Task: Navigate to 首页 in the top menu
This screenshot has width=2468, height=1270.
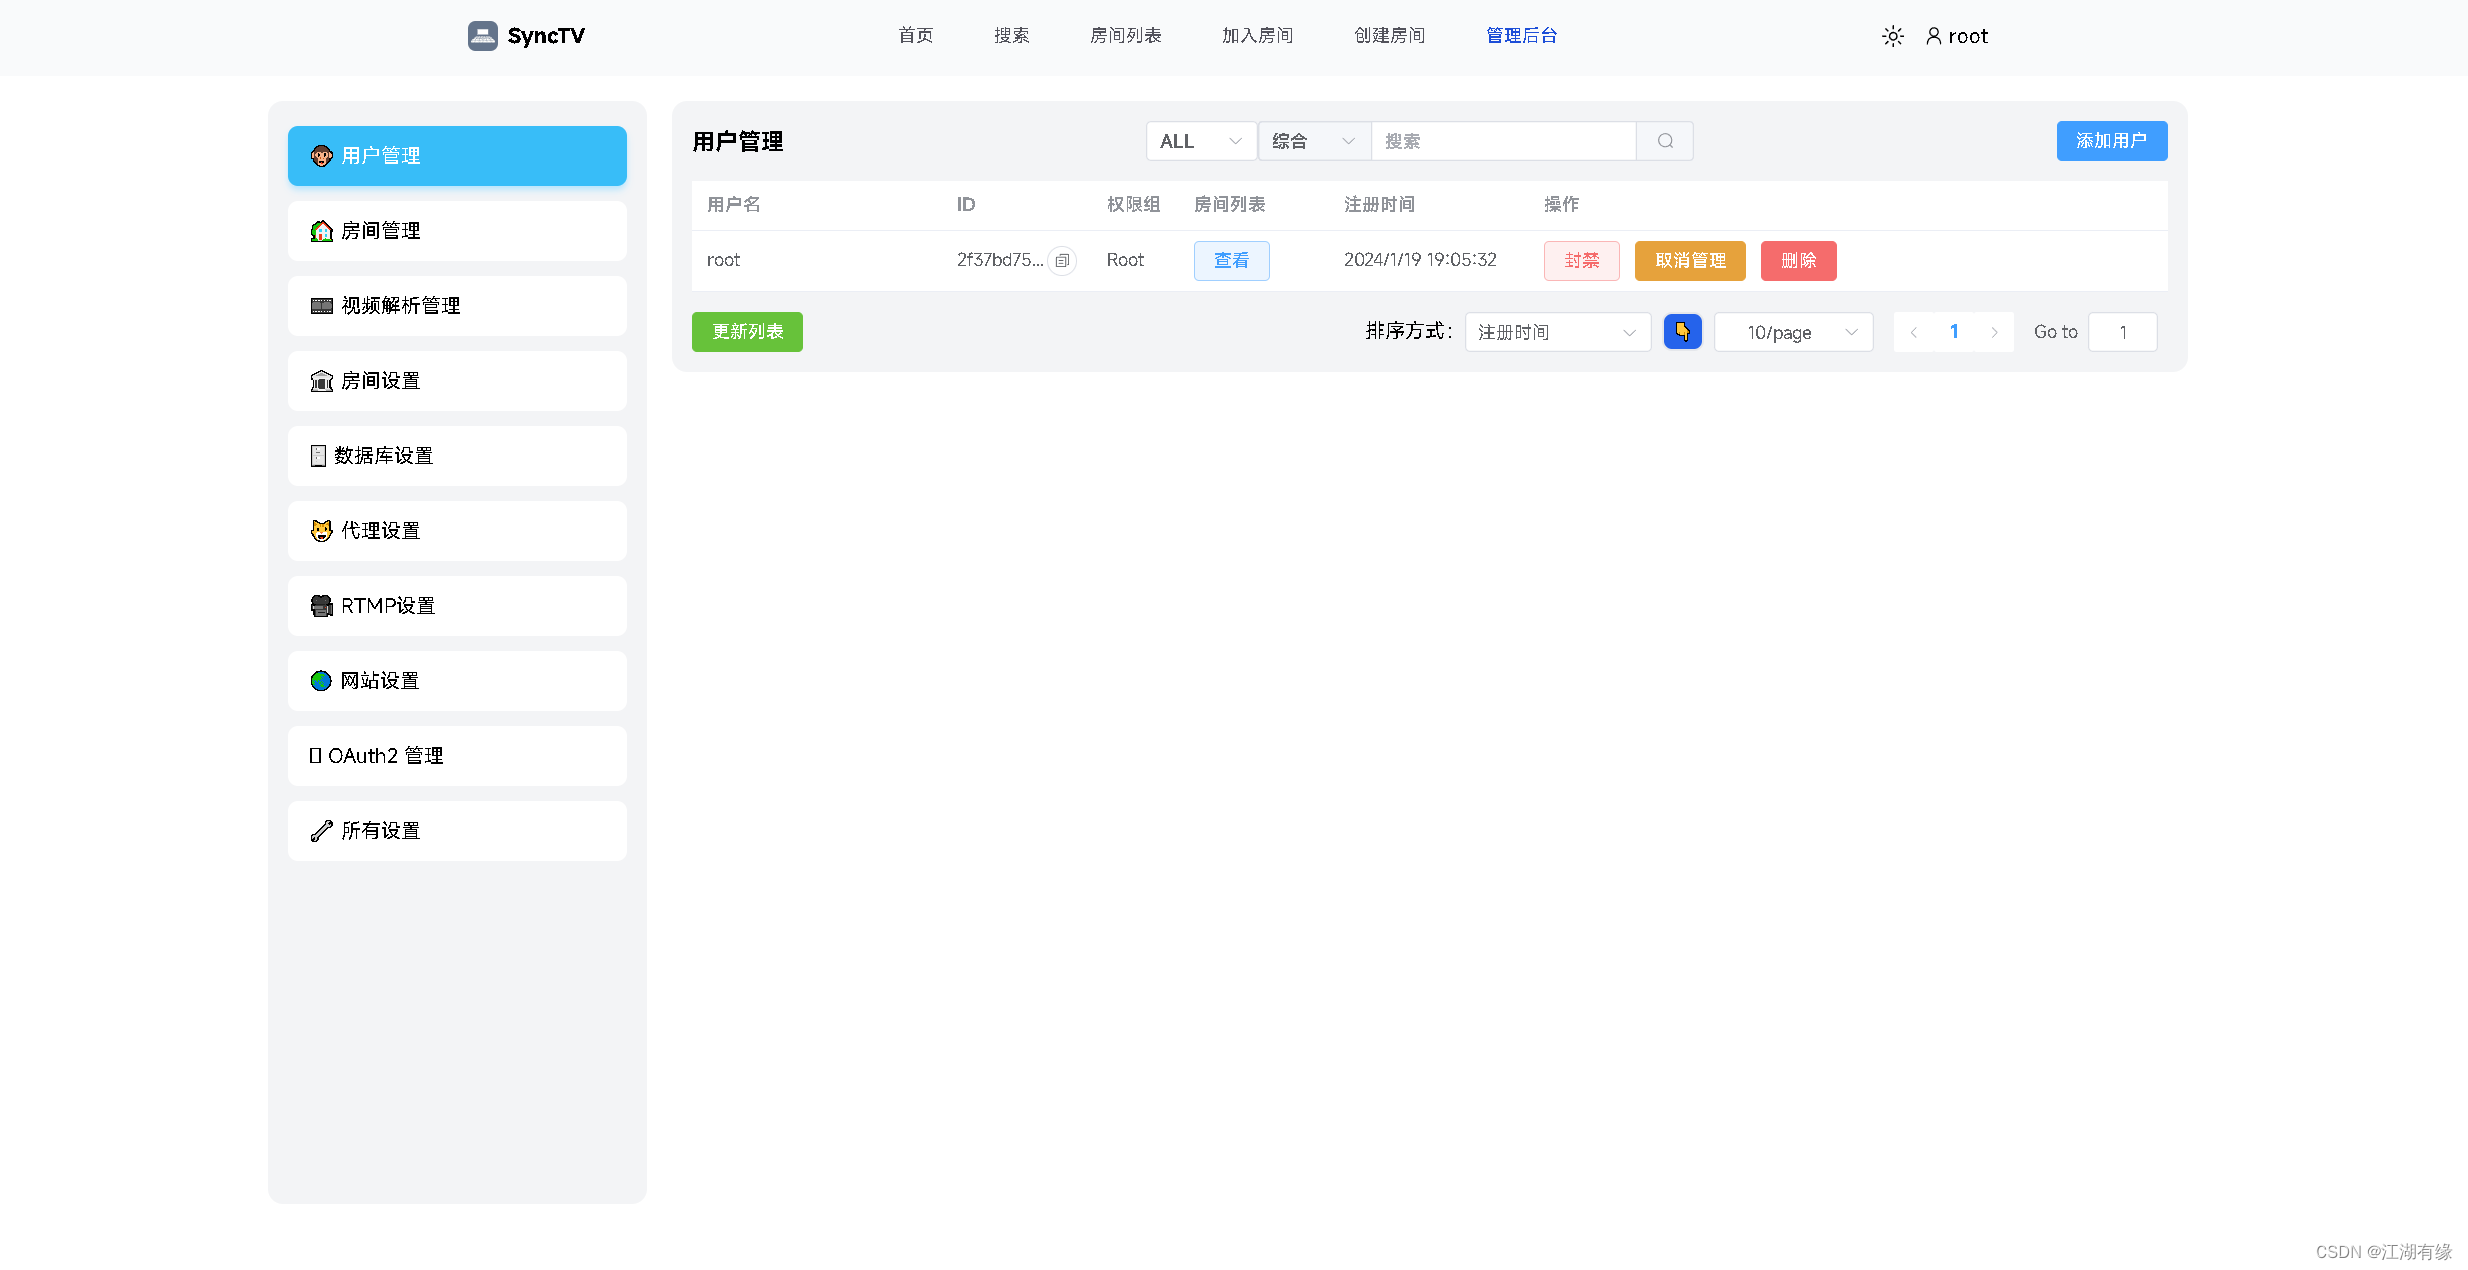Action: (x=915, y=35)
